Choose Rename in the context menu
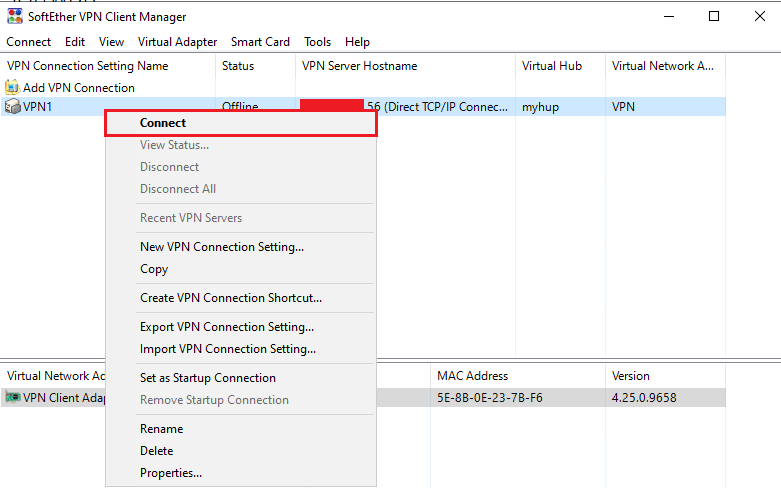The height and width of the screenshot is (488, 781). 241,429
